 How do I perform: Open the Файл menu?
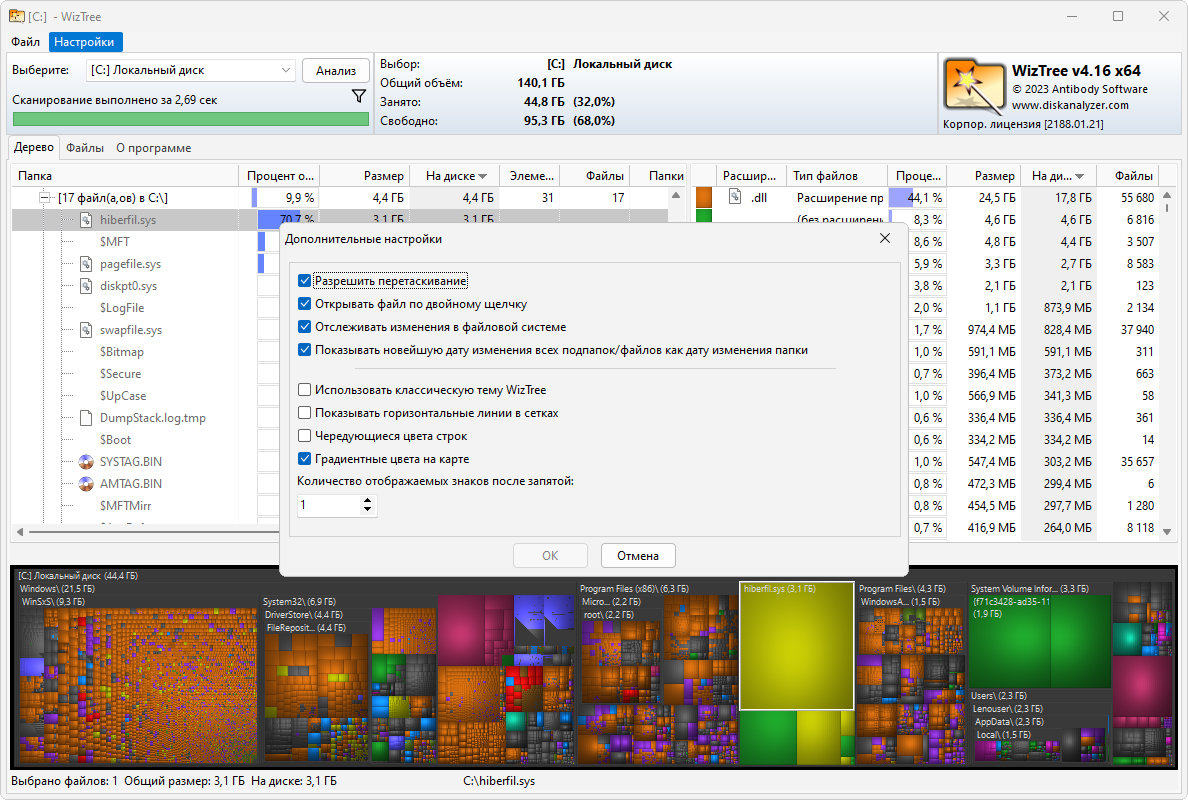point(25,42)
